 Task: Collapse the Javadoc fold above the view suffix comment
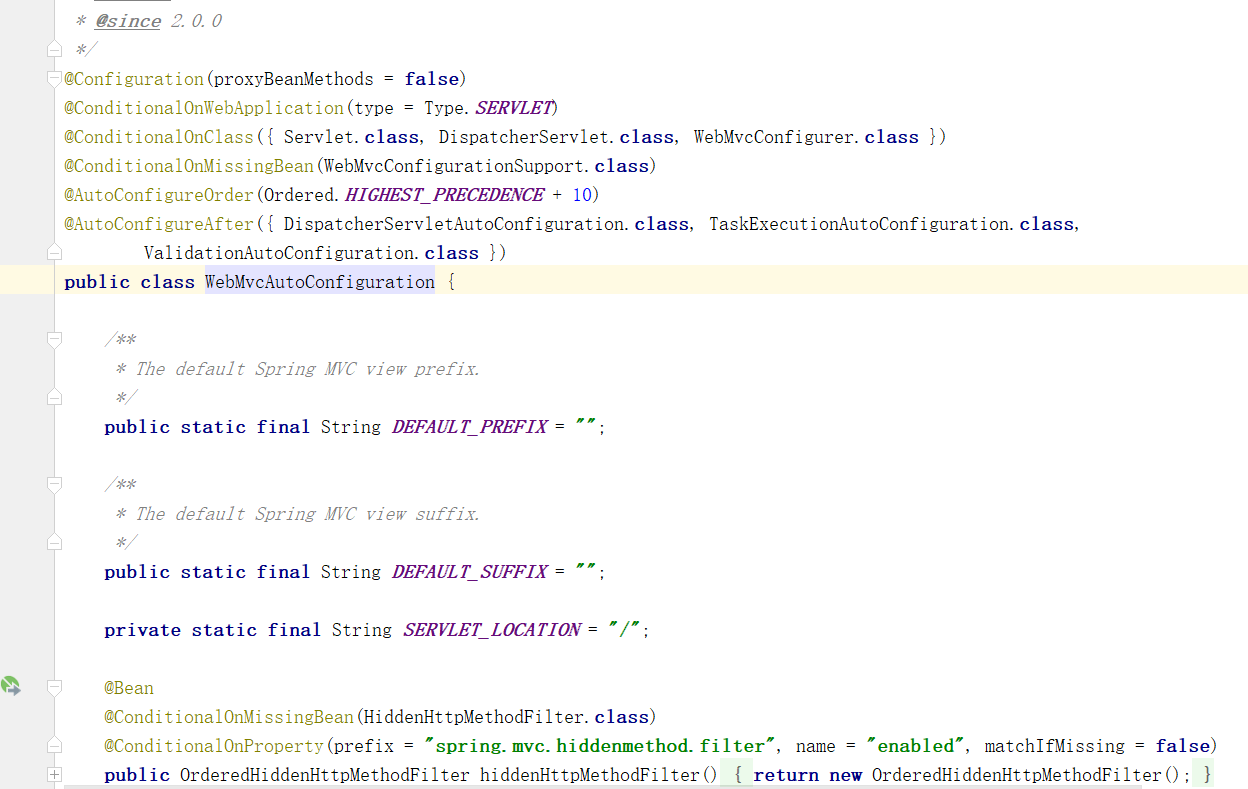click(54, 484)
